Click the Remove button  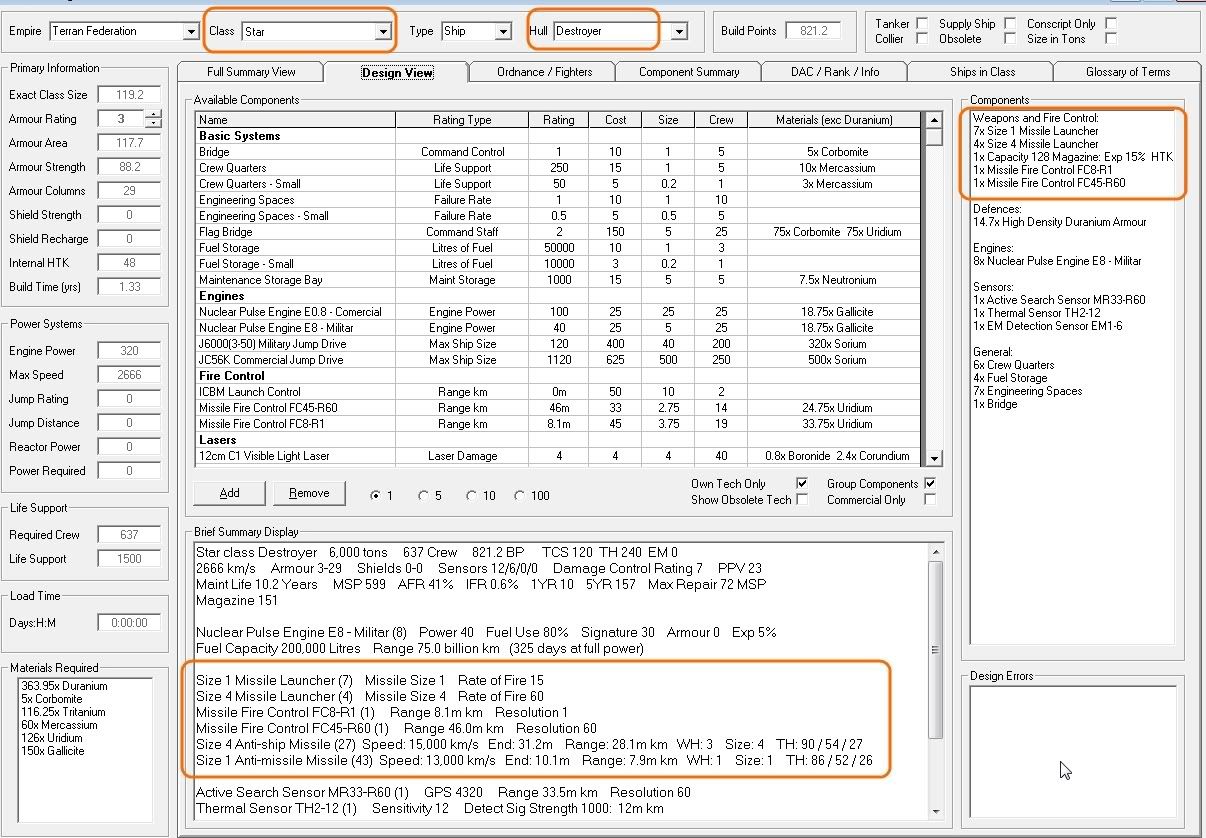(x=309, y=493)
